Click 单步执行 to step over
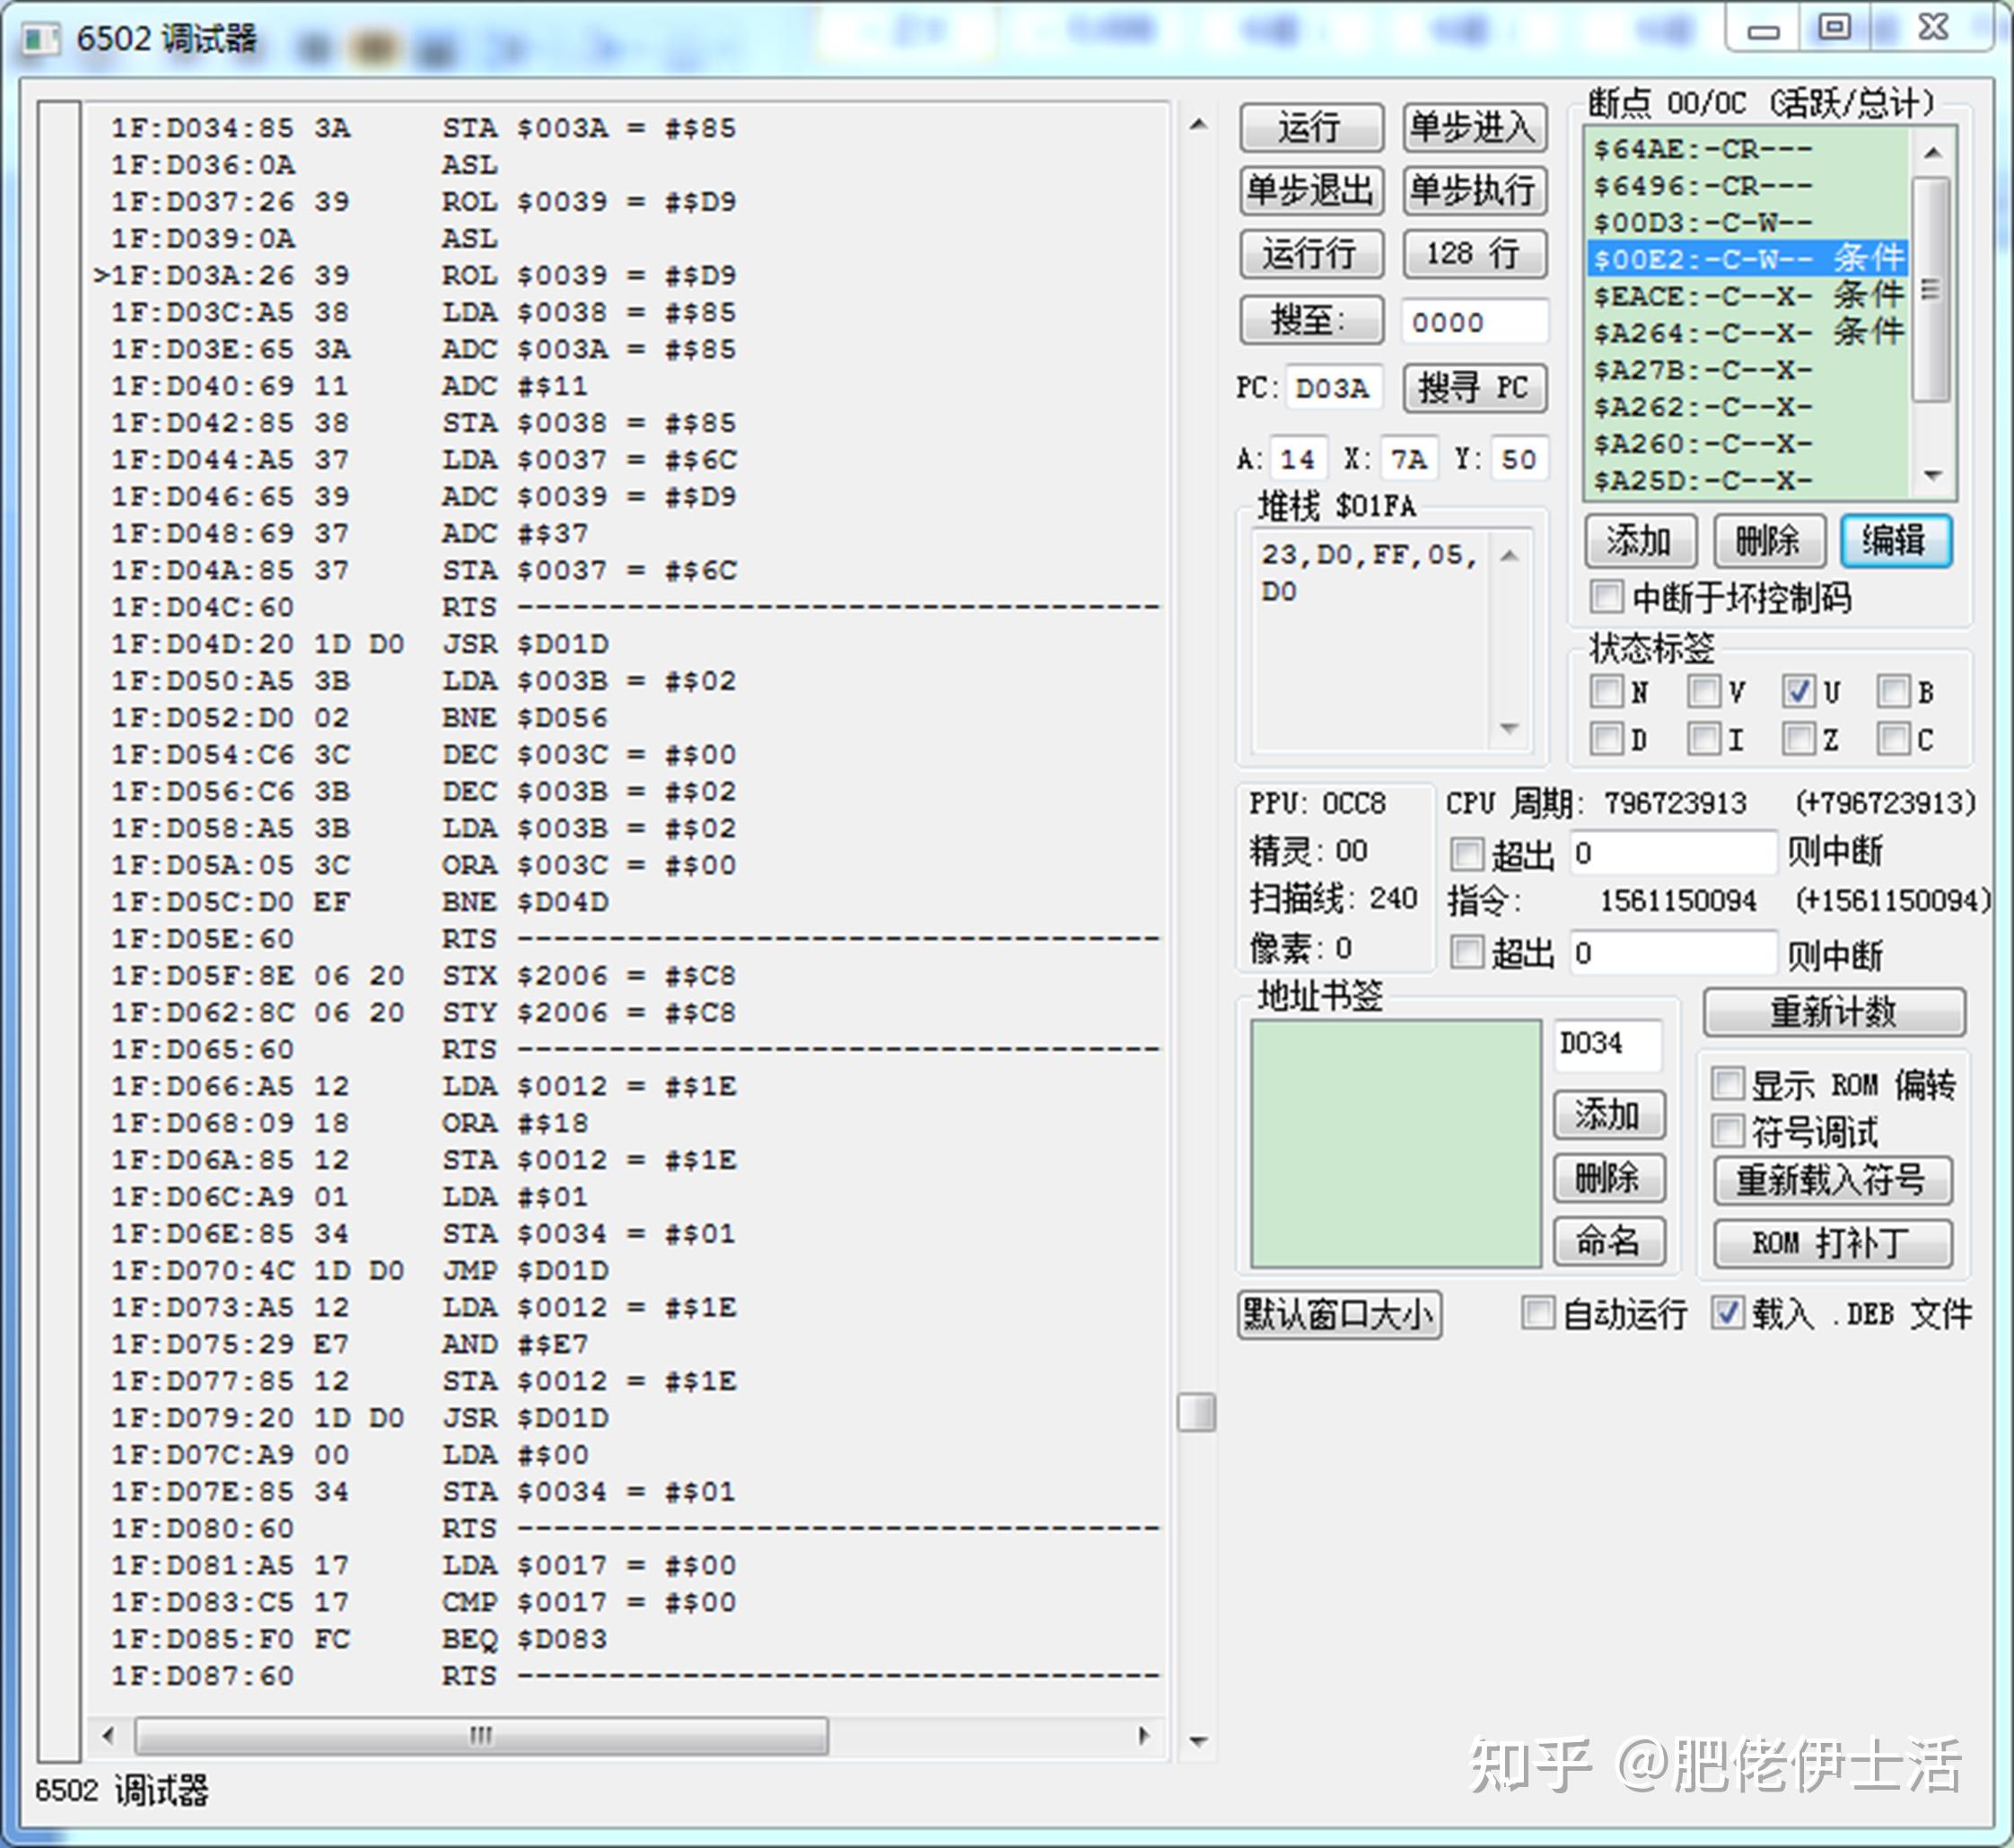This screenshot has width=2014, height=1848. 1473,192
